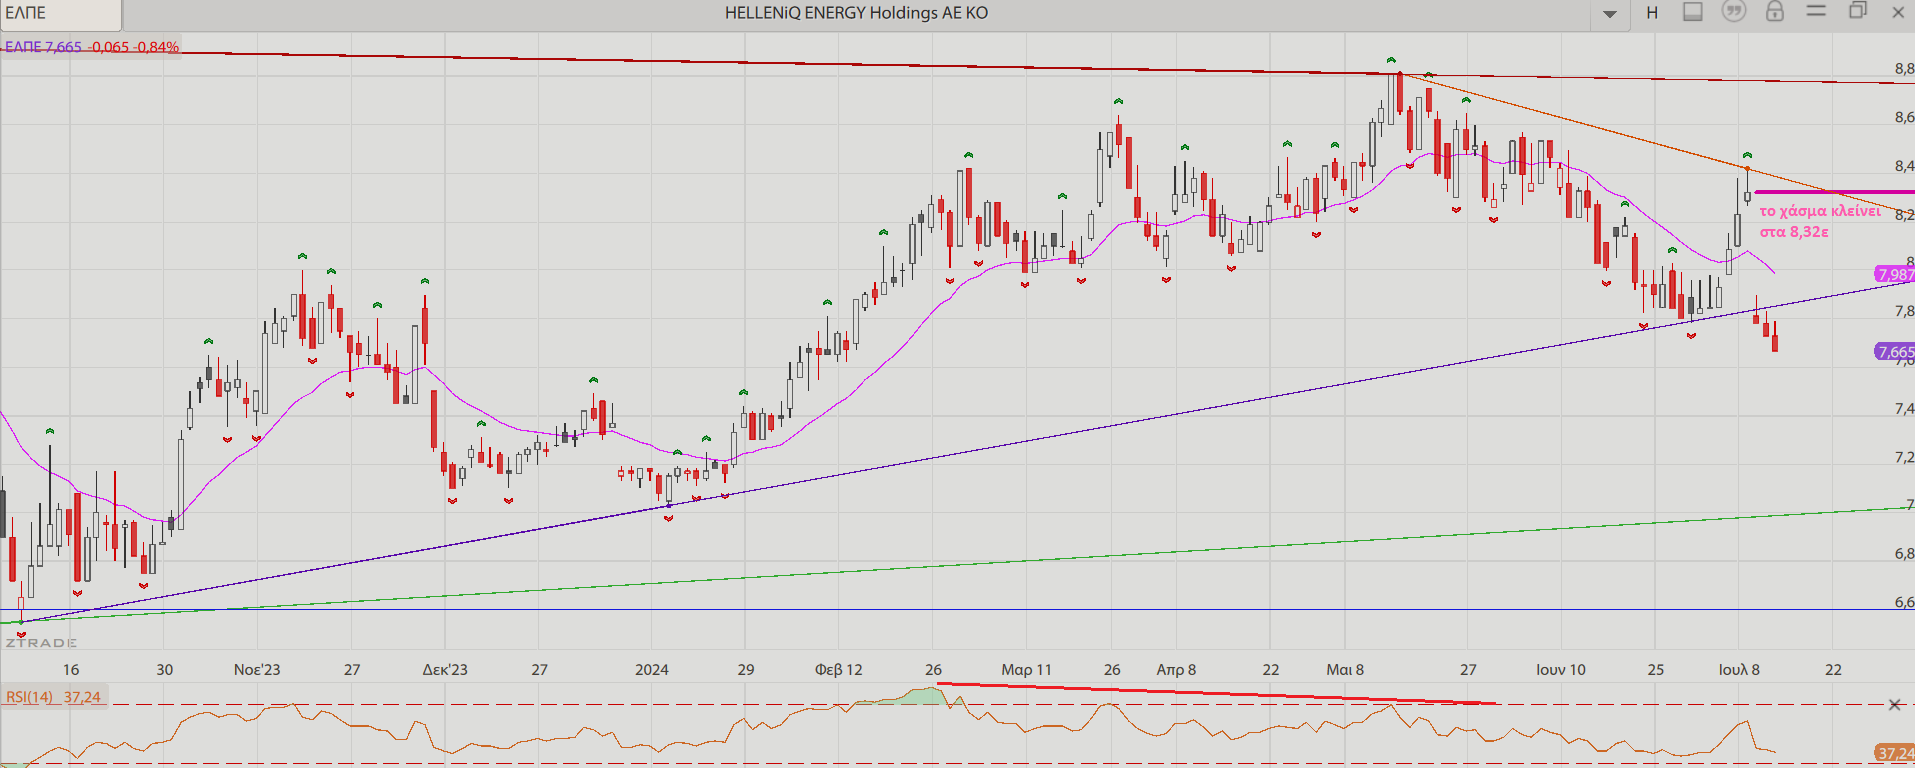The image size is (1915, 768).
Task: Click the H timeframe period button
Action: pos(1652,13)
